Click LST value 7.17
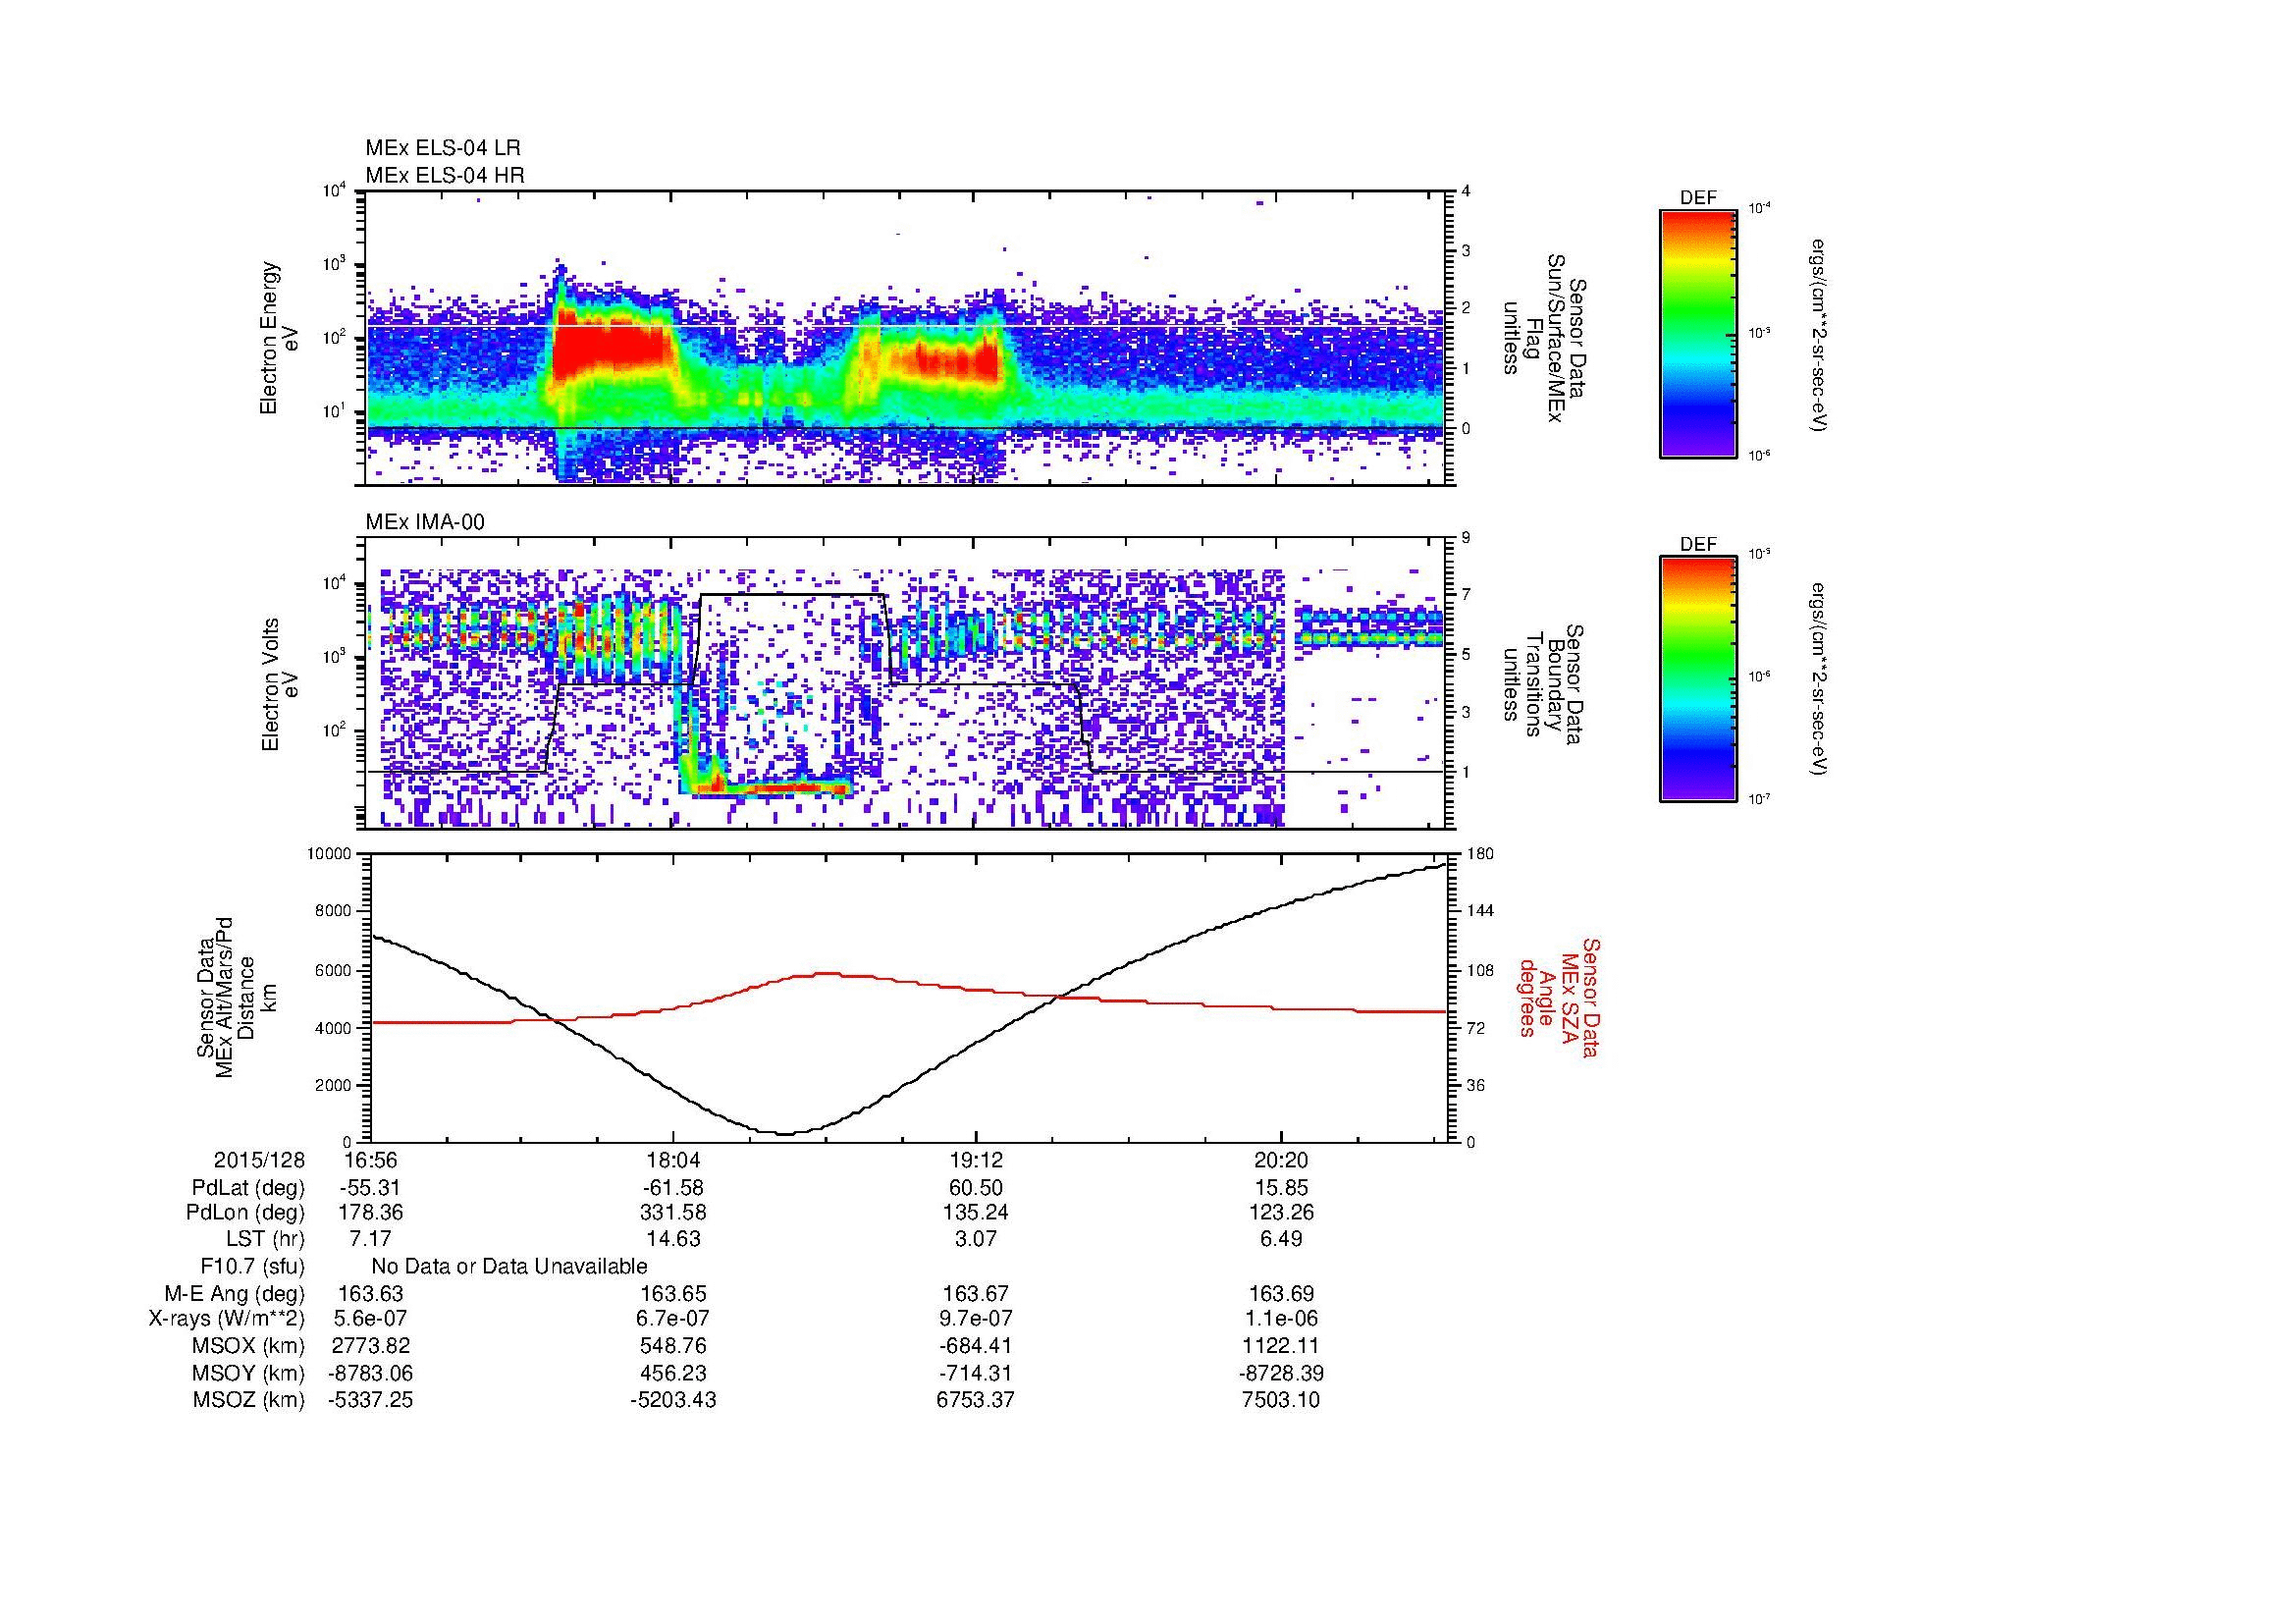 tap(371, 1239)
